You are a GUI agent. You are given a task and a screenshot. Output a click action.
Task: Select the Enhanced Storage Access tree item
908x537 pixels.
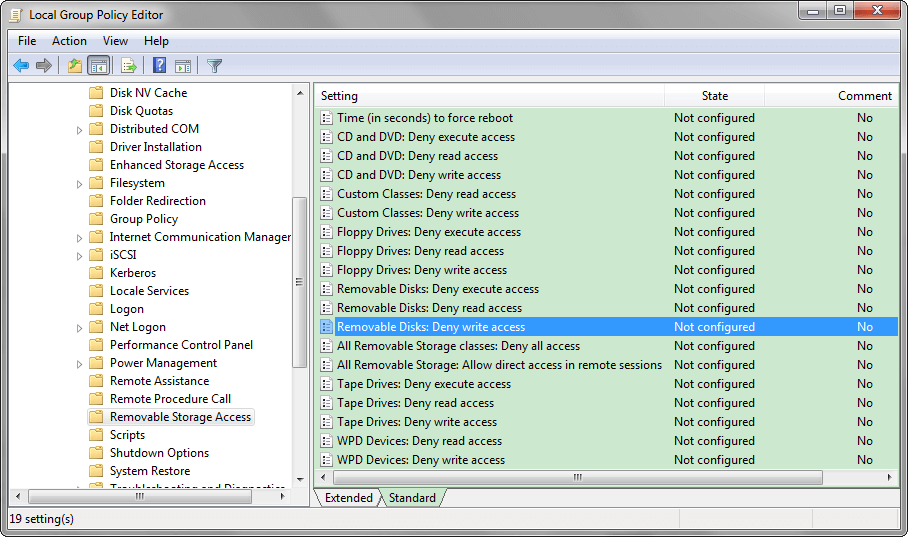(177, 165)
